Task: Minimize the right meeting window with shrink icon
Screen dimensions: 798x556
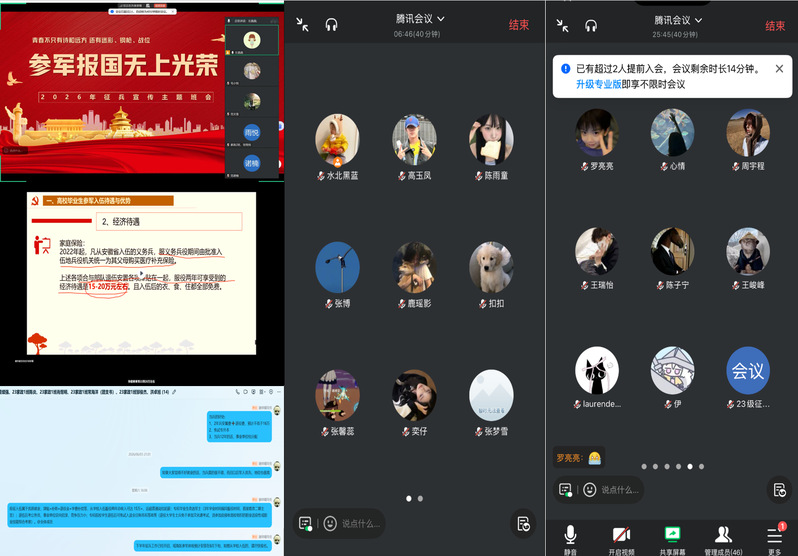Action: click(x=562, y=25)
